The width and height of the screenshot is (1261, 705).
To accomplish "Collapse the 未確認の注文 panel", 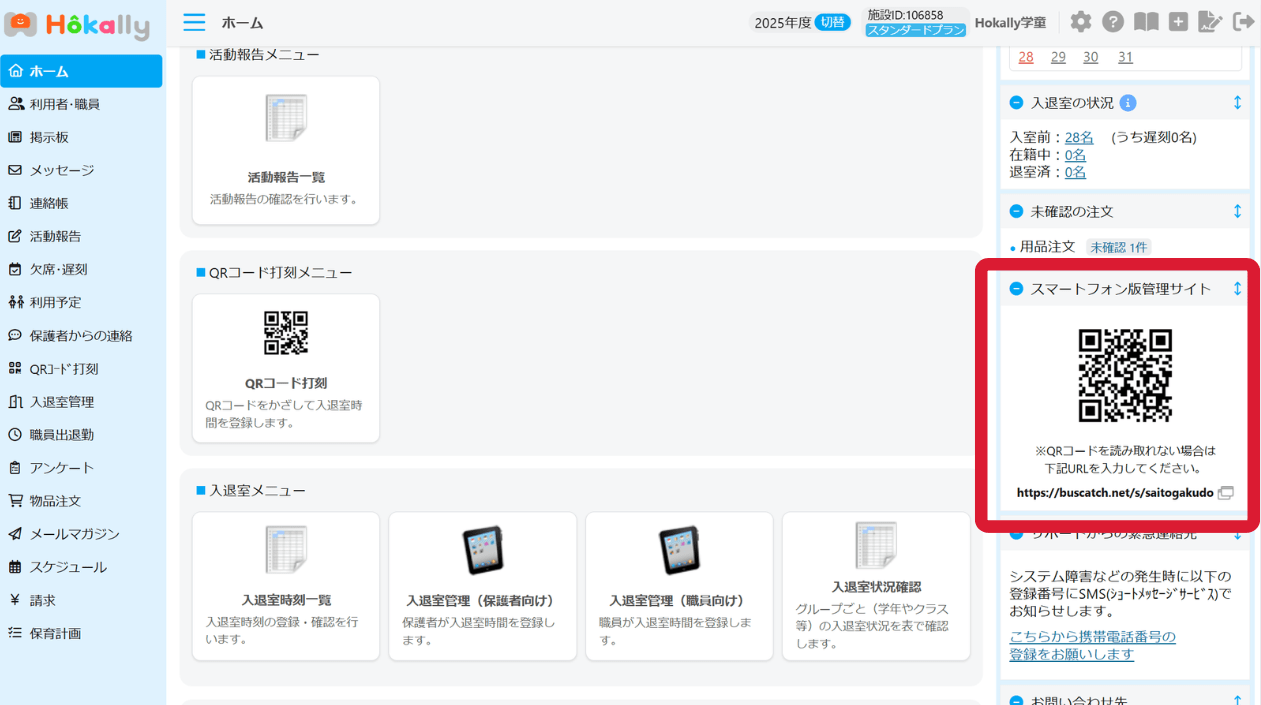I will pyautogui.click(x=1016, y=212).
